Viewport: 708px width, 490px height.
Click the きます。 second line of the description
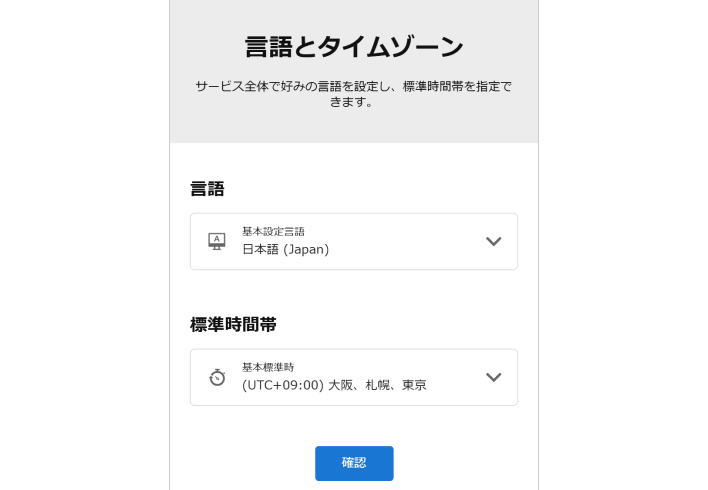click(x=354, y=101)
